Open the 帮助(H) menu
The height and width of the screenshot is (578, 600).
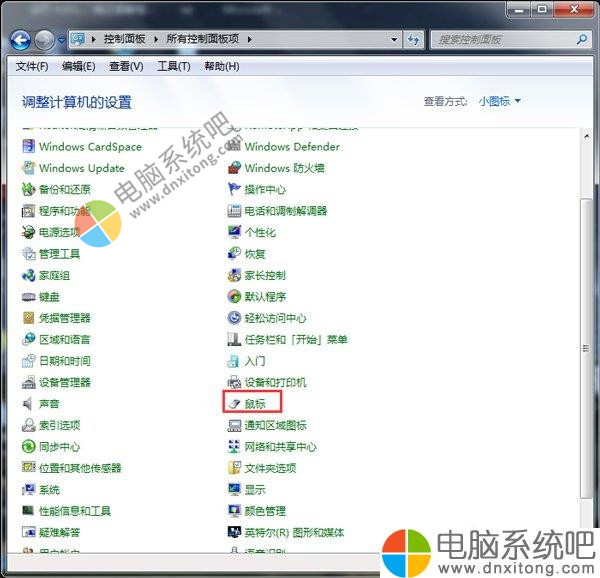(222, 67)
